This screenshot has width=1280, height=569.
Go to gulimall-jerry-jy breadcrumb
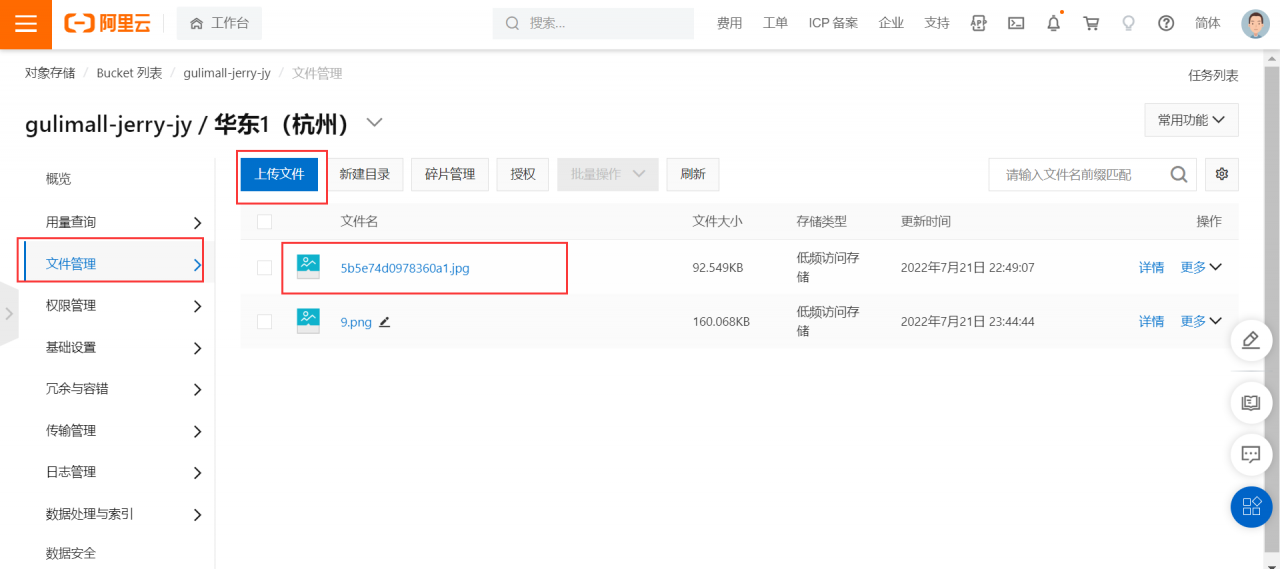(x=227, y=73)
